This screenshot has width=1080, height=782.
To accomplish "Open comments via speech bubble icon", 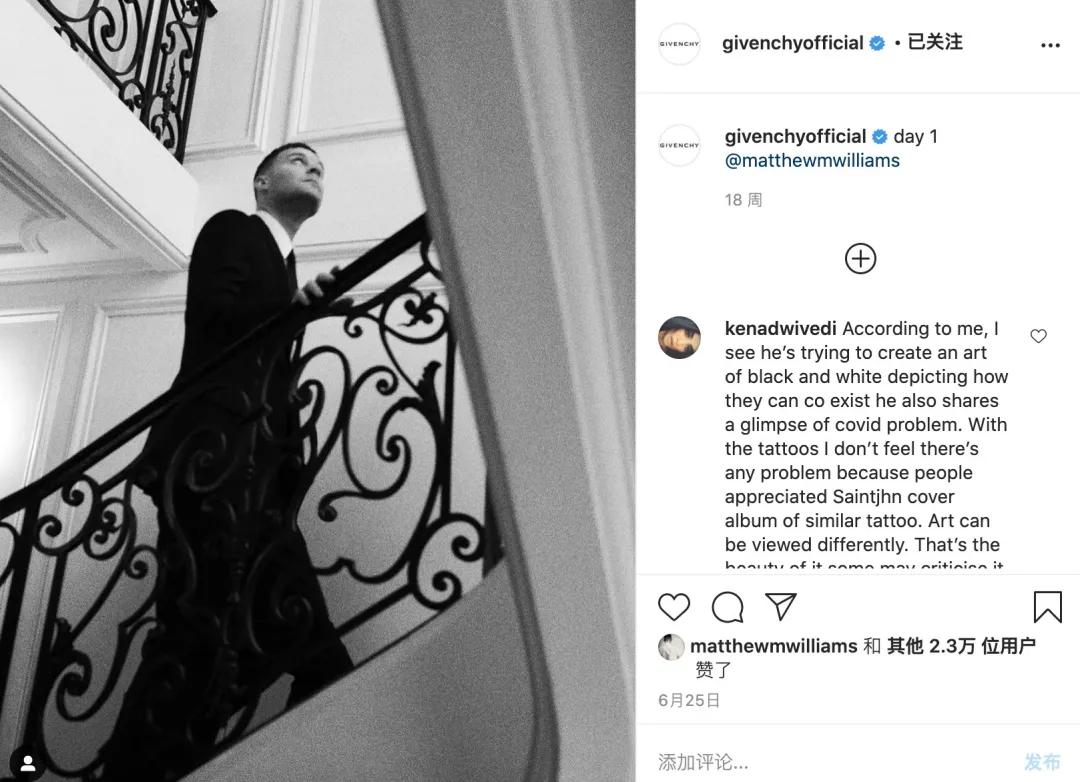I will click(727, 607).
